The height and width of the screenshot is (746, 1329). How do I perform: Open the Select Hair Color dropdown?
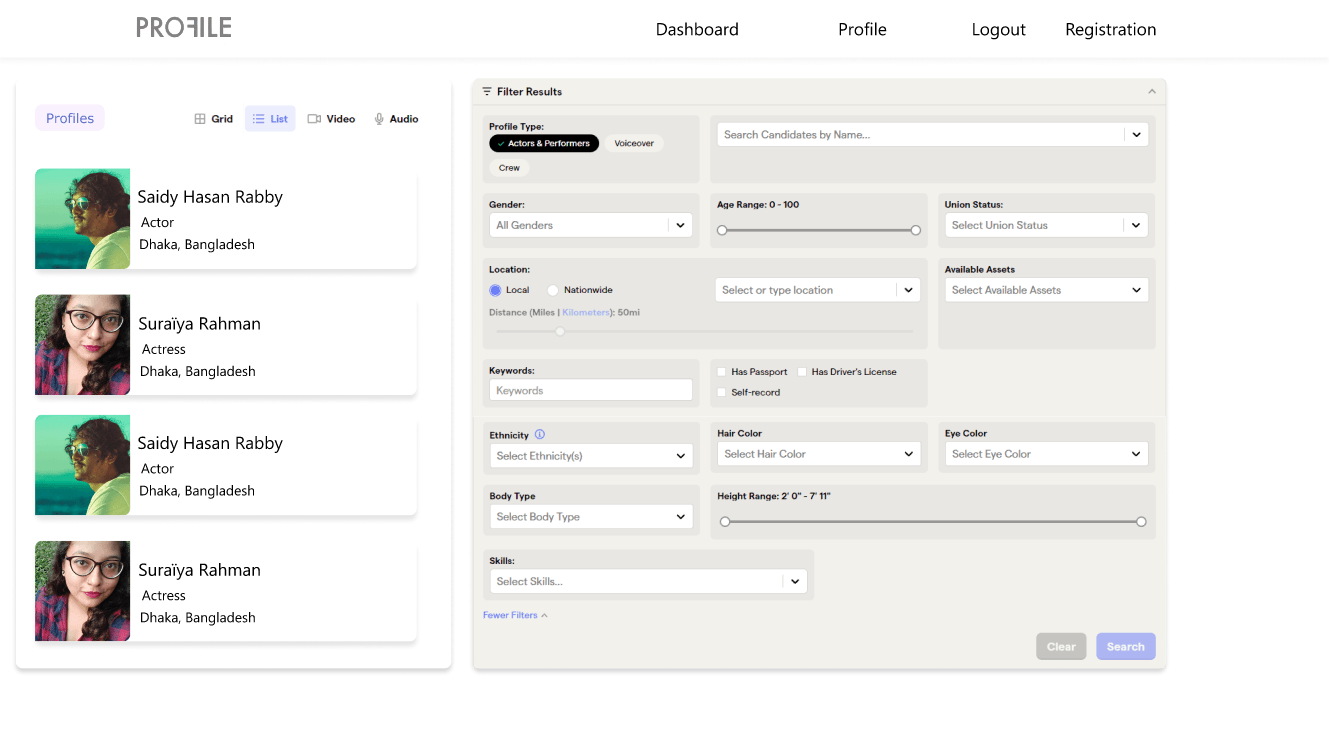pyautogui.click(x=818, y=454)
